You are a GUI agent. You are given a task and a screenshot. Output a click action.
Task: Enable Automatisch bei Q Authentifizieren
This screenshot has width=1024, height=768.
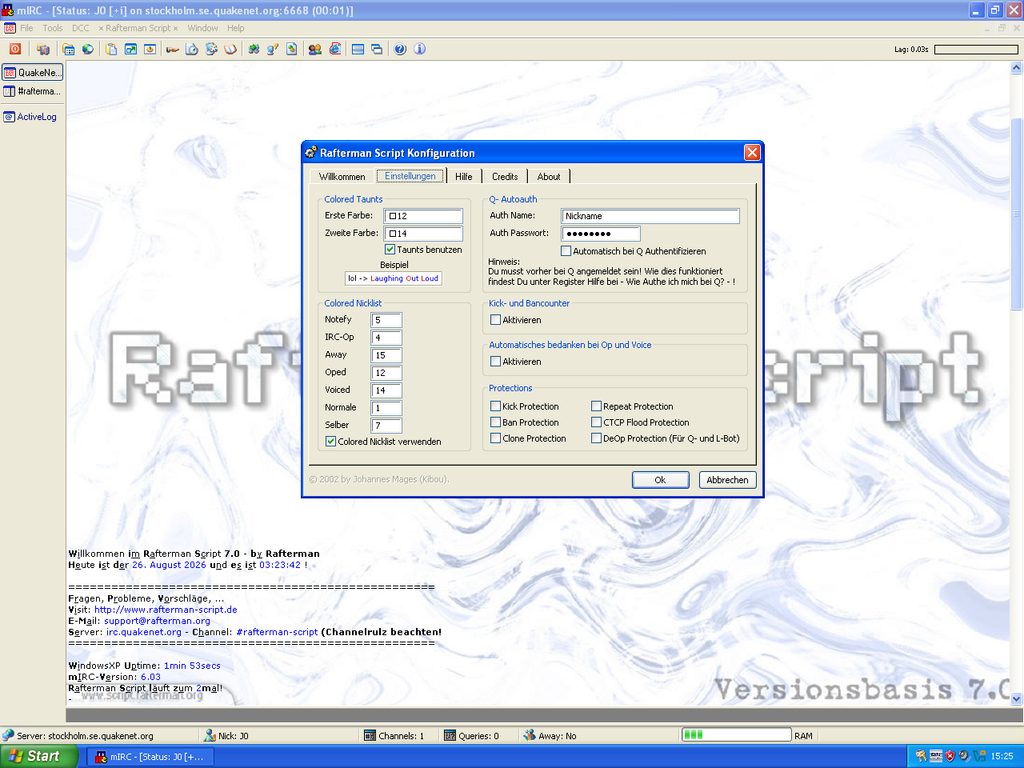click(x=566, y=251)
